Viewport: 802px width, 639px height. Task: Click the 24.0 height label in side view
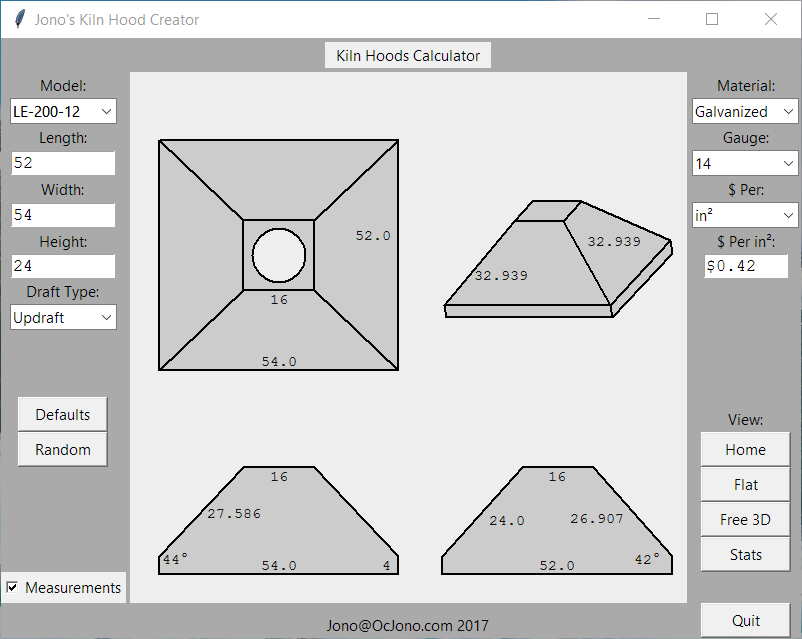[506, 520]
